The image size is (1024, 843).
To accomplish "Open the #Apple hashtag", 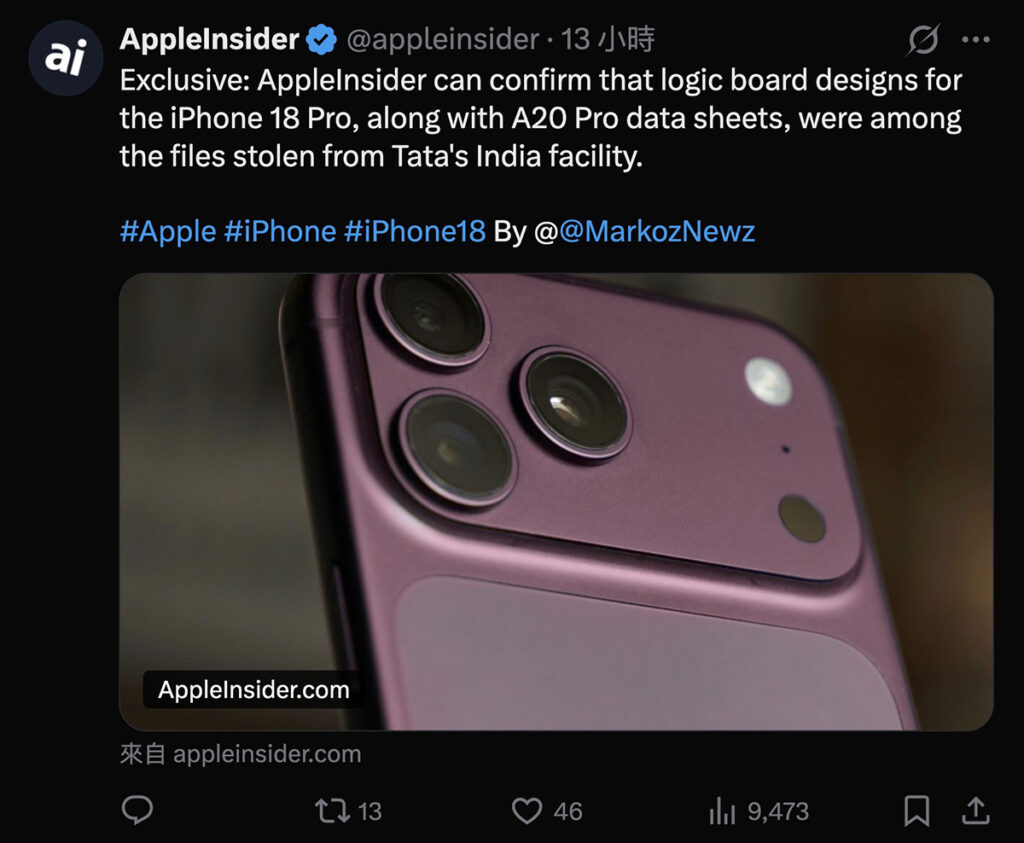I will [168, 232].
